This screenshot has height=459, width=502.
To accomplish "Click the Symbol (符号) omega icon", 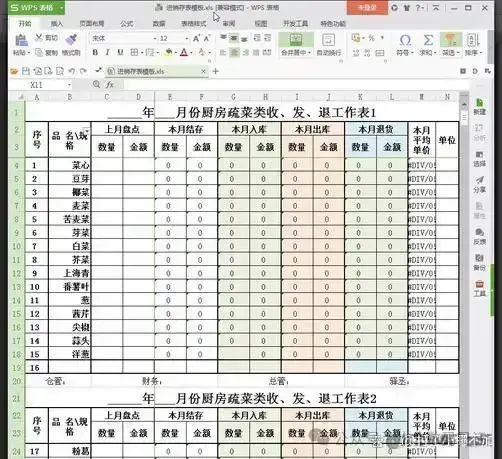I will 405,40.
